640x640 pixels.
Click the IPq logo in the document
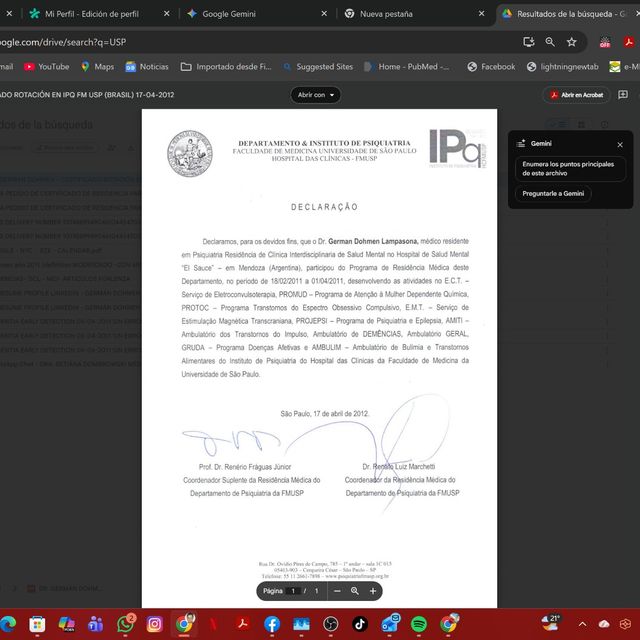(x=458, y=148)
